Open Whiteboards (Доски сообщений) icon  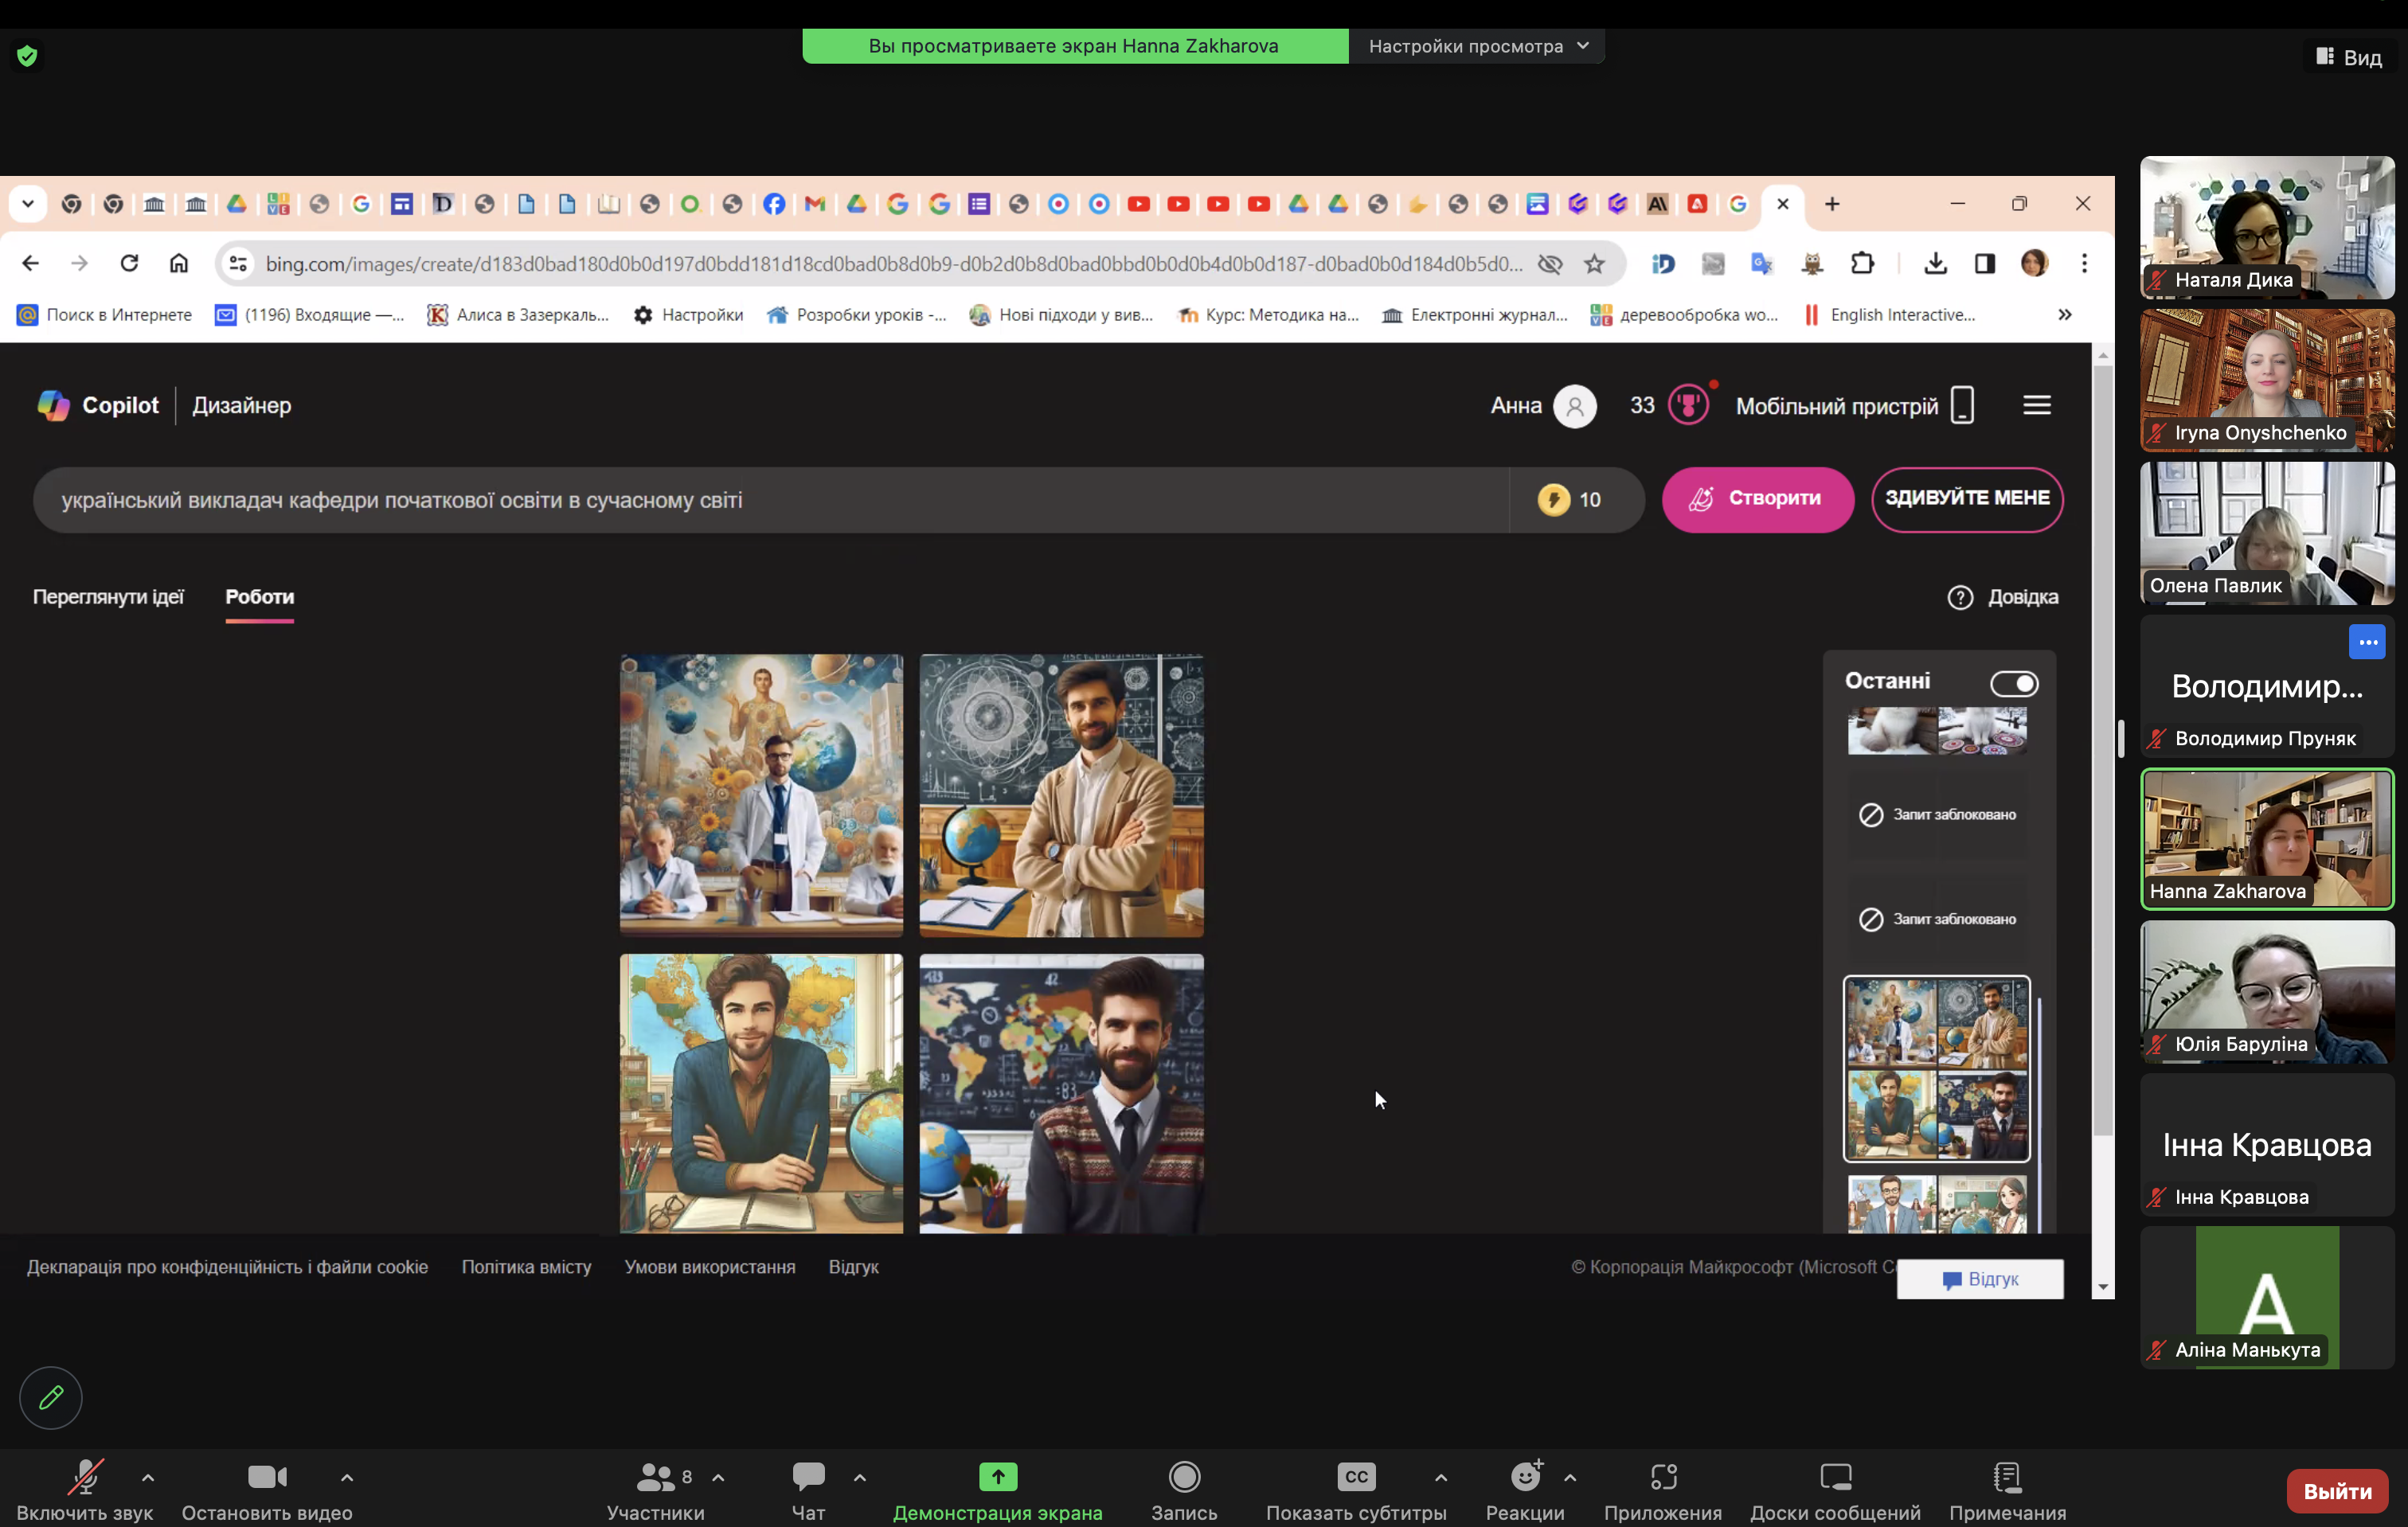tap(1835, 1477)
